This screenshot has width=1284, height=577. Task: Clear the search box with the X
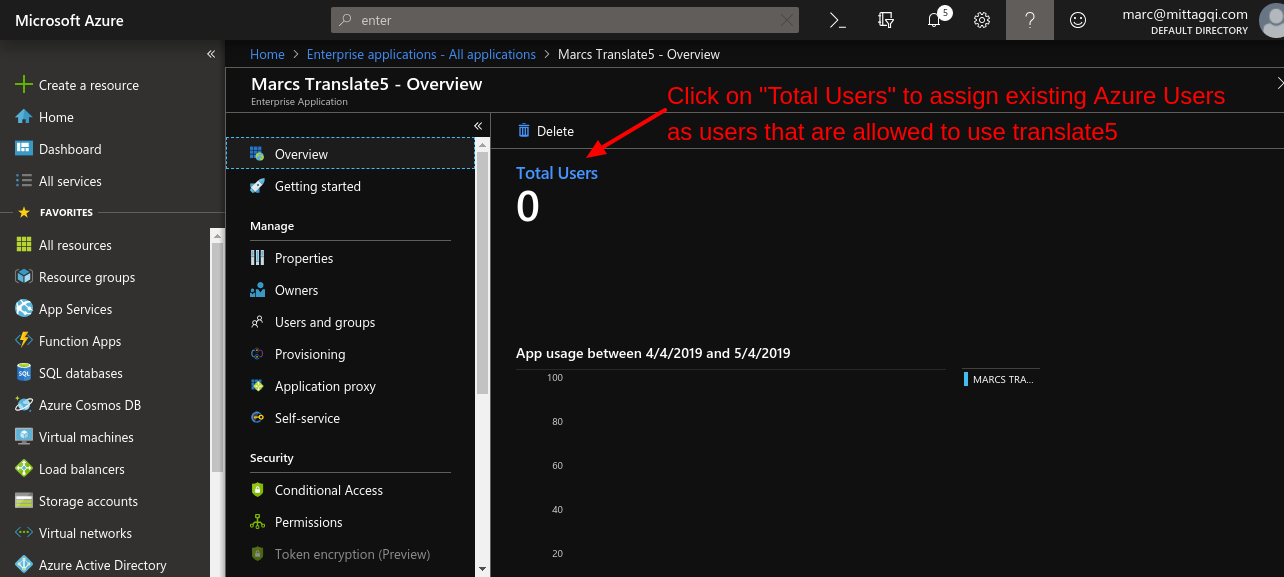[787, 20]
